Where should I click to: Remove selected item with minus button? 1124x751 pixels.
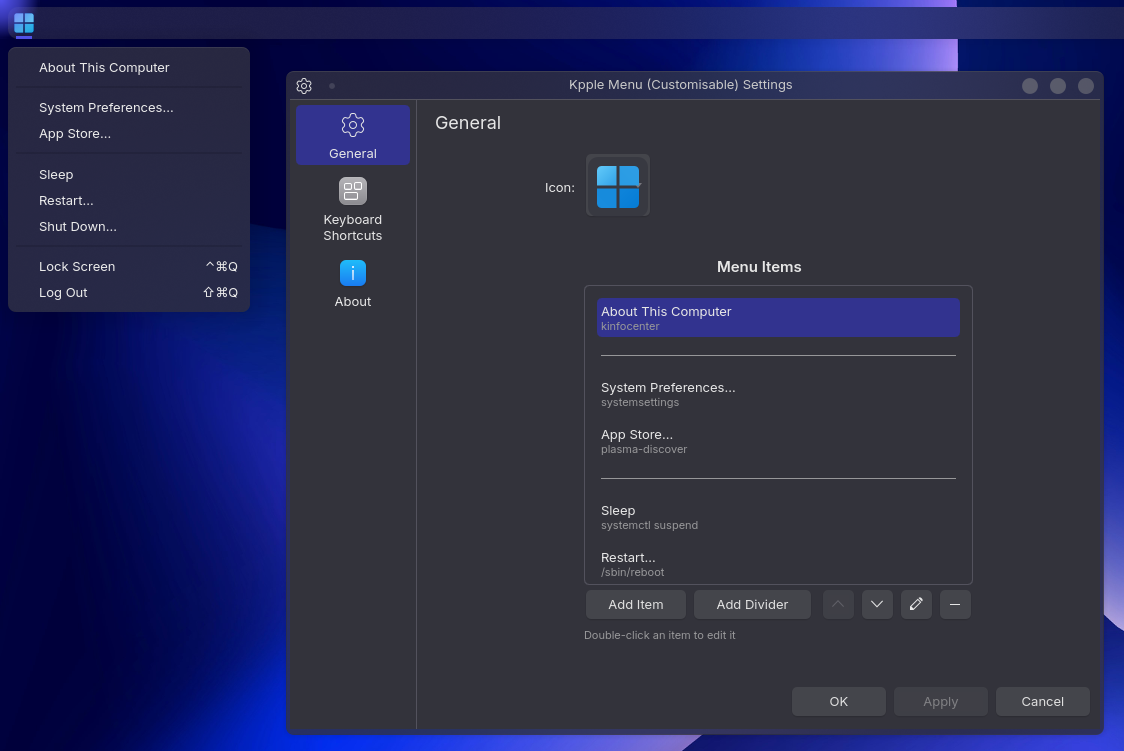click(x=955, y=605)
